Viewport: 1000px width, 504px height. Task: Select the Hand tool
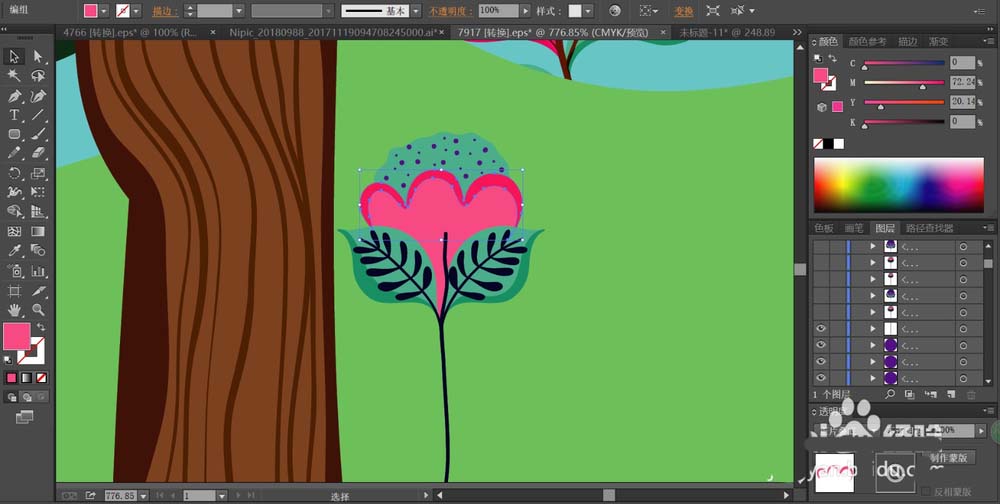click(14, 310)
